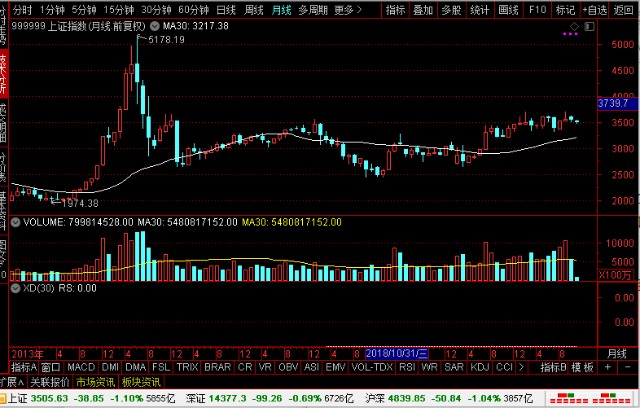
Task: Switch to 日线 daily chart
Action: [226, 10]
